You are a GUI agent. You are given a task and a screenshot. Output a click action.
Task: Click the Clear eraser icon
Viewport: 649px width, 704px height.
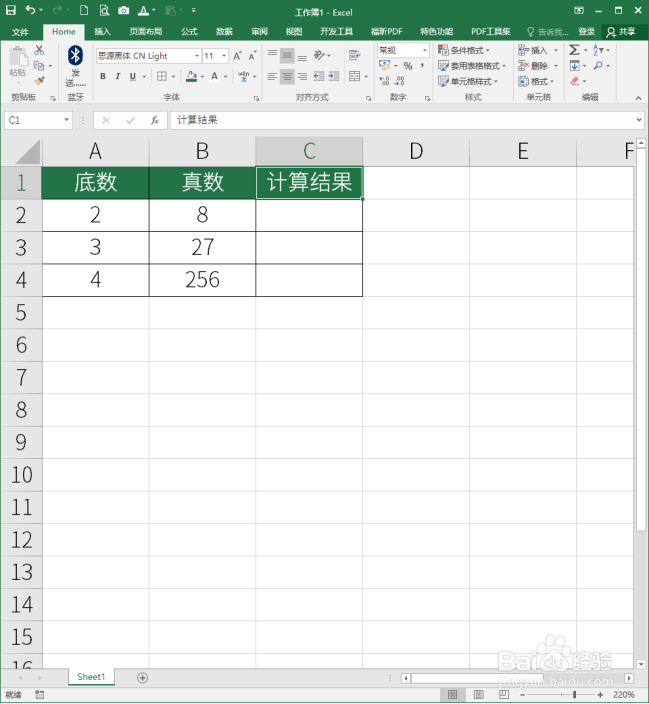point(574,81)
